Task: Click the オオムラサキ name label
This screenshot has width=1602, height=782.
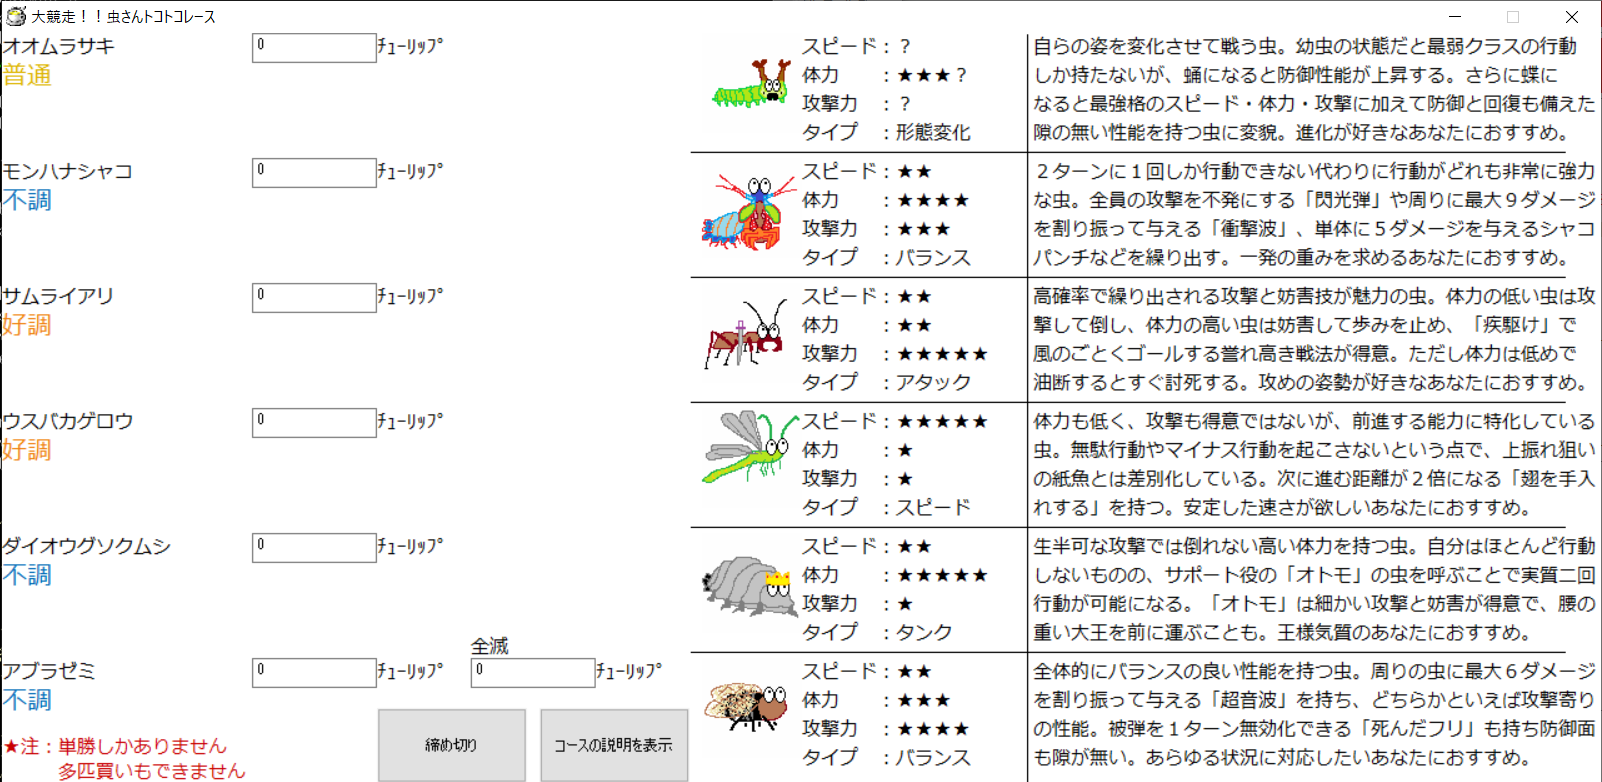Action: pyautogui.click(x=58, y=46)
